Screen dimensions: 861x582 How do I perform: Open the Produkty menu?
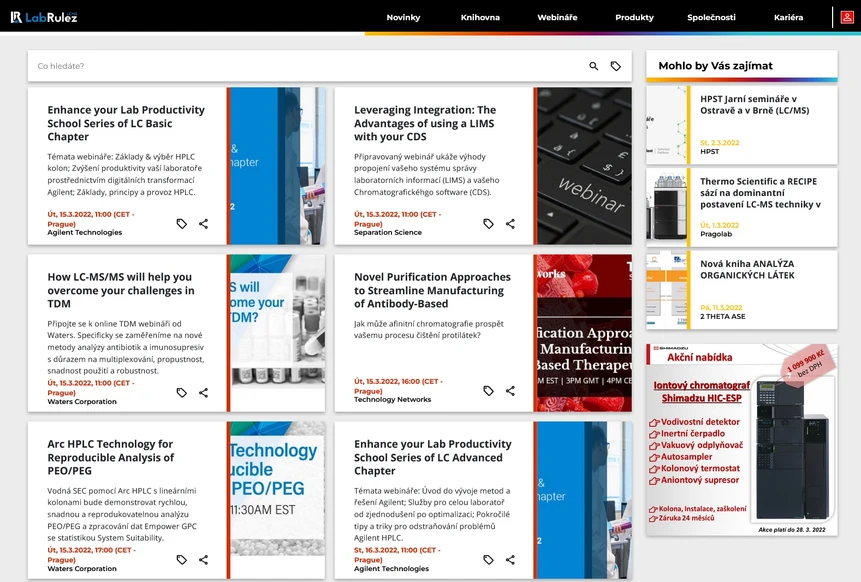(x=634, y=17)
